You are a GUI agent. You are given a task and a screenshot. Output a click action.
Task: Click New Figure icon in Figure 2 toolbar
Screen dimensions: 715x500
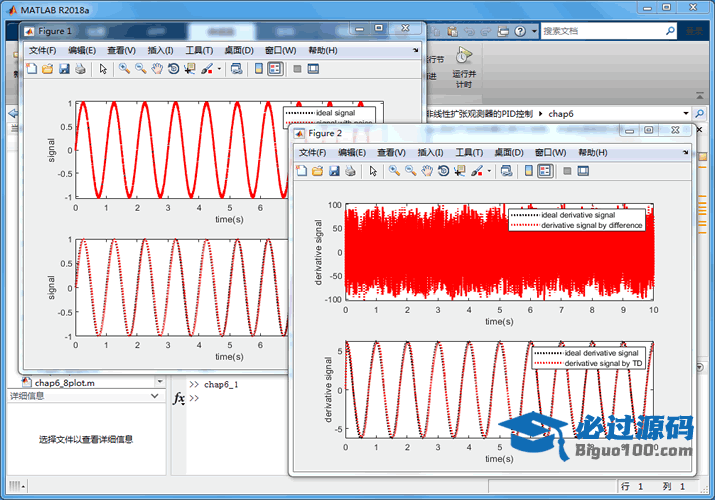[301, 171]
